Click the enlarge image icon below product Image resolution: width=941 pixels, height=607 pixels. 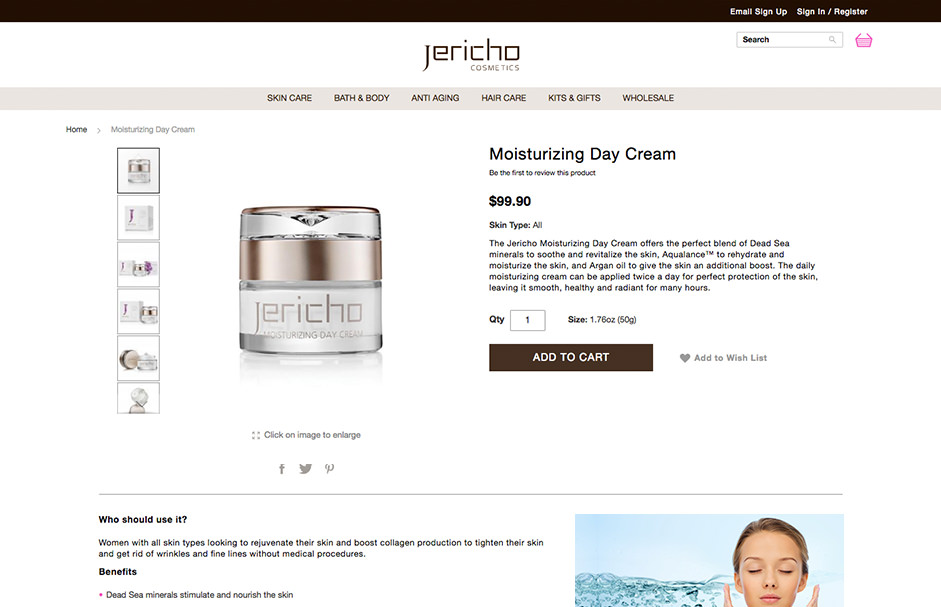(x=256, y=435)
